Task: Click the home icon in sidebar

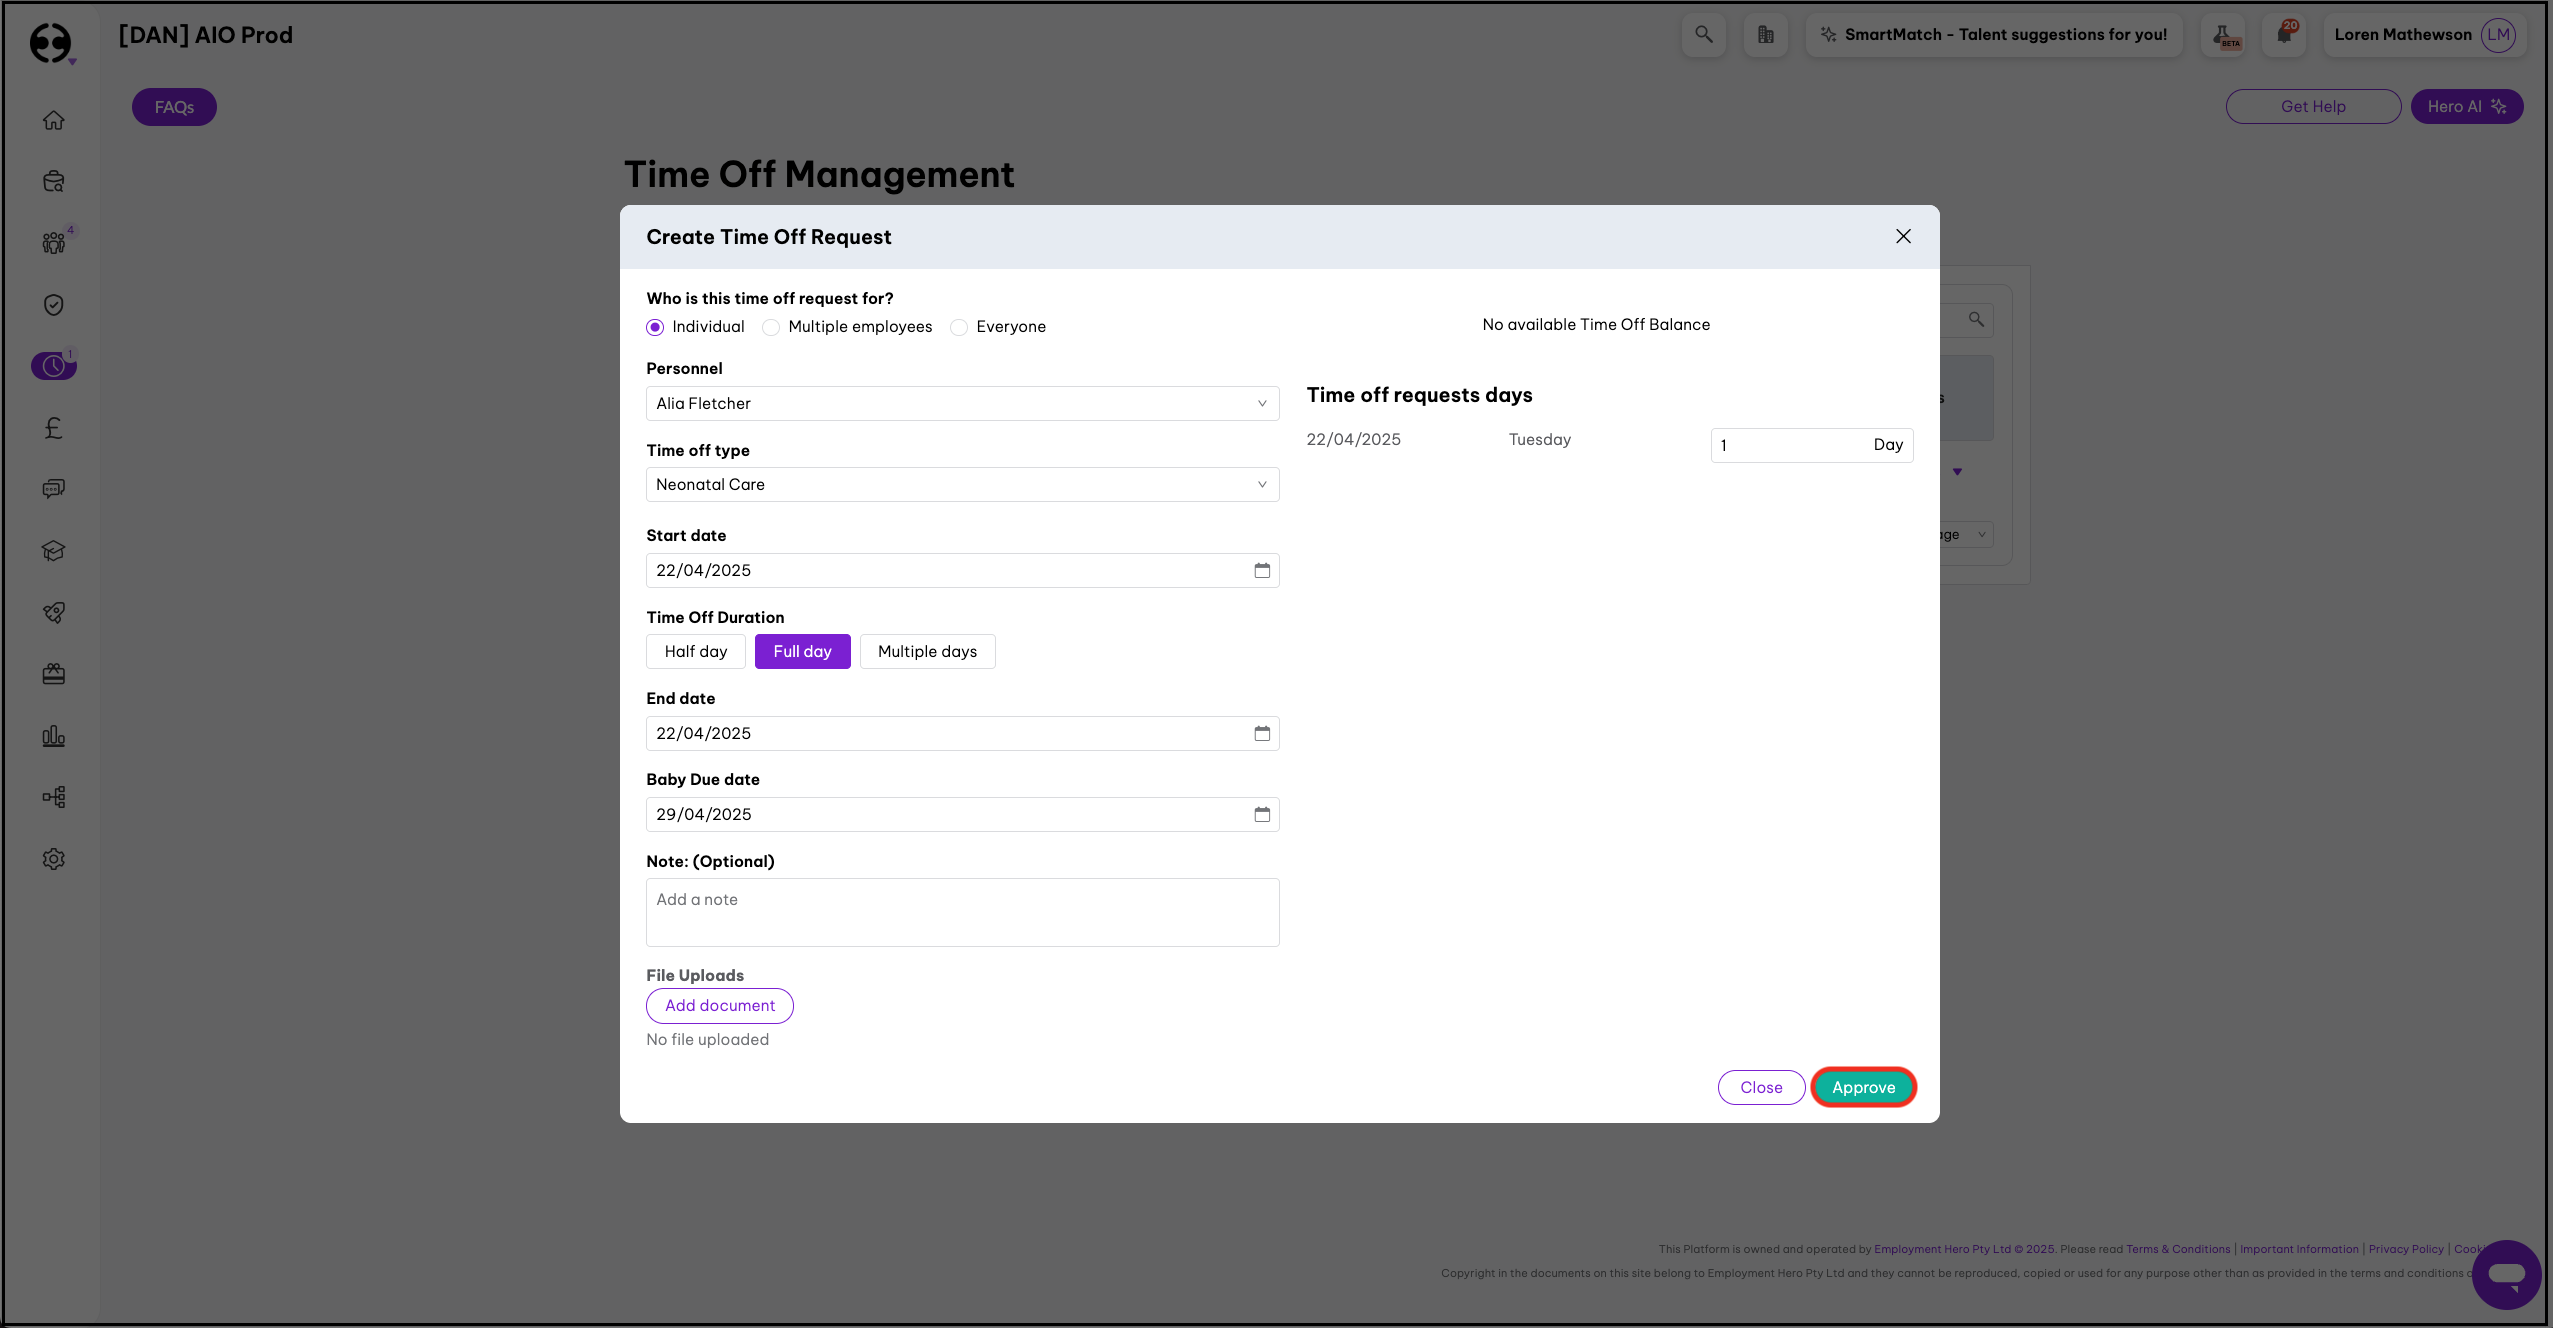Action: click(54, 120)
